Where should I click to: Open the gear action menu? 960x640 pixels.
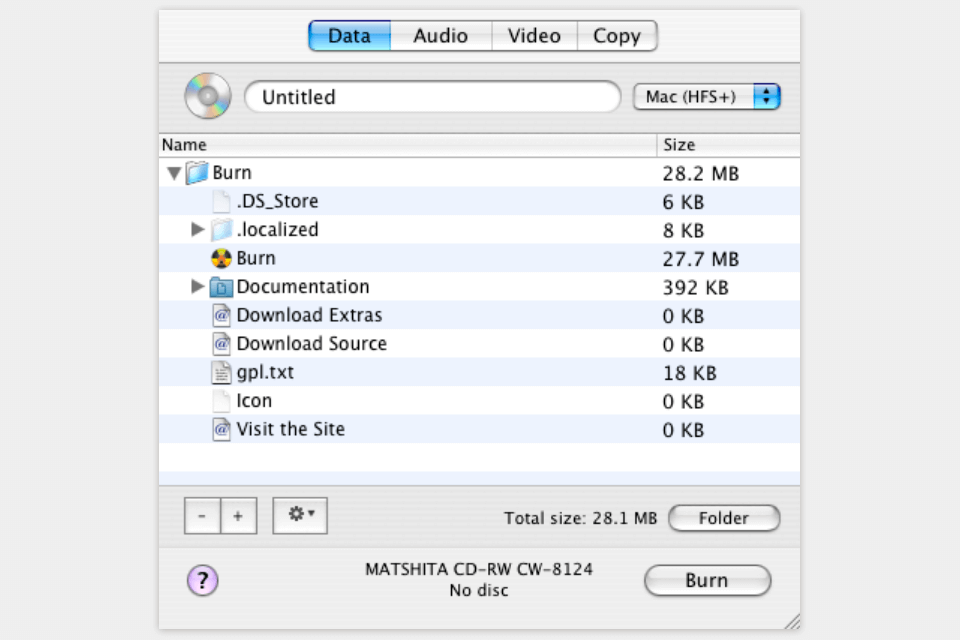[x=300, y=515]
